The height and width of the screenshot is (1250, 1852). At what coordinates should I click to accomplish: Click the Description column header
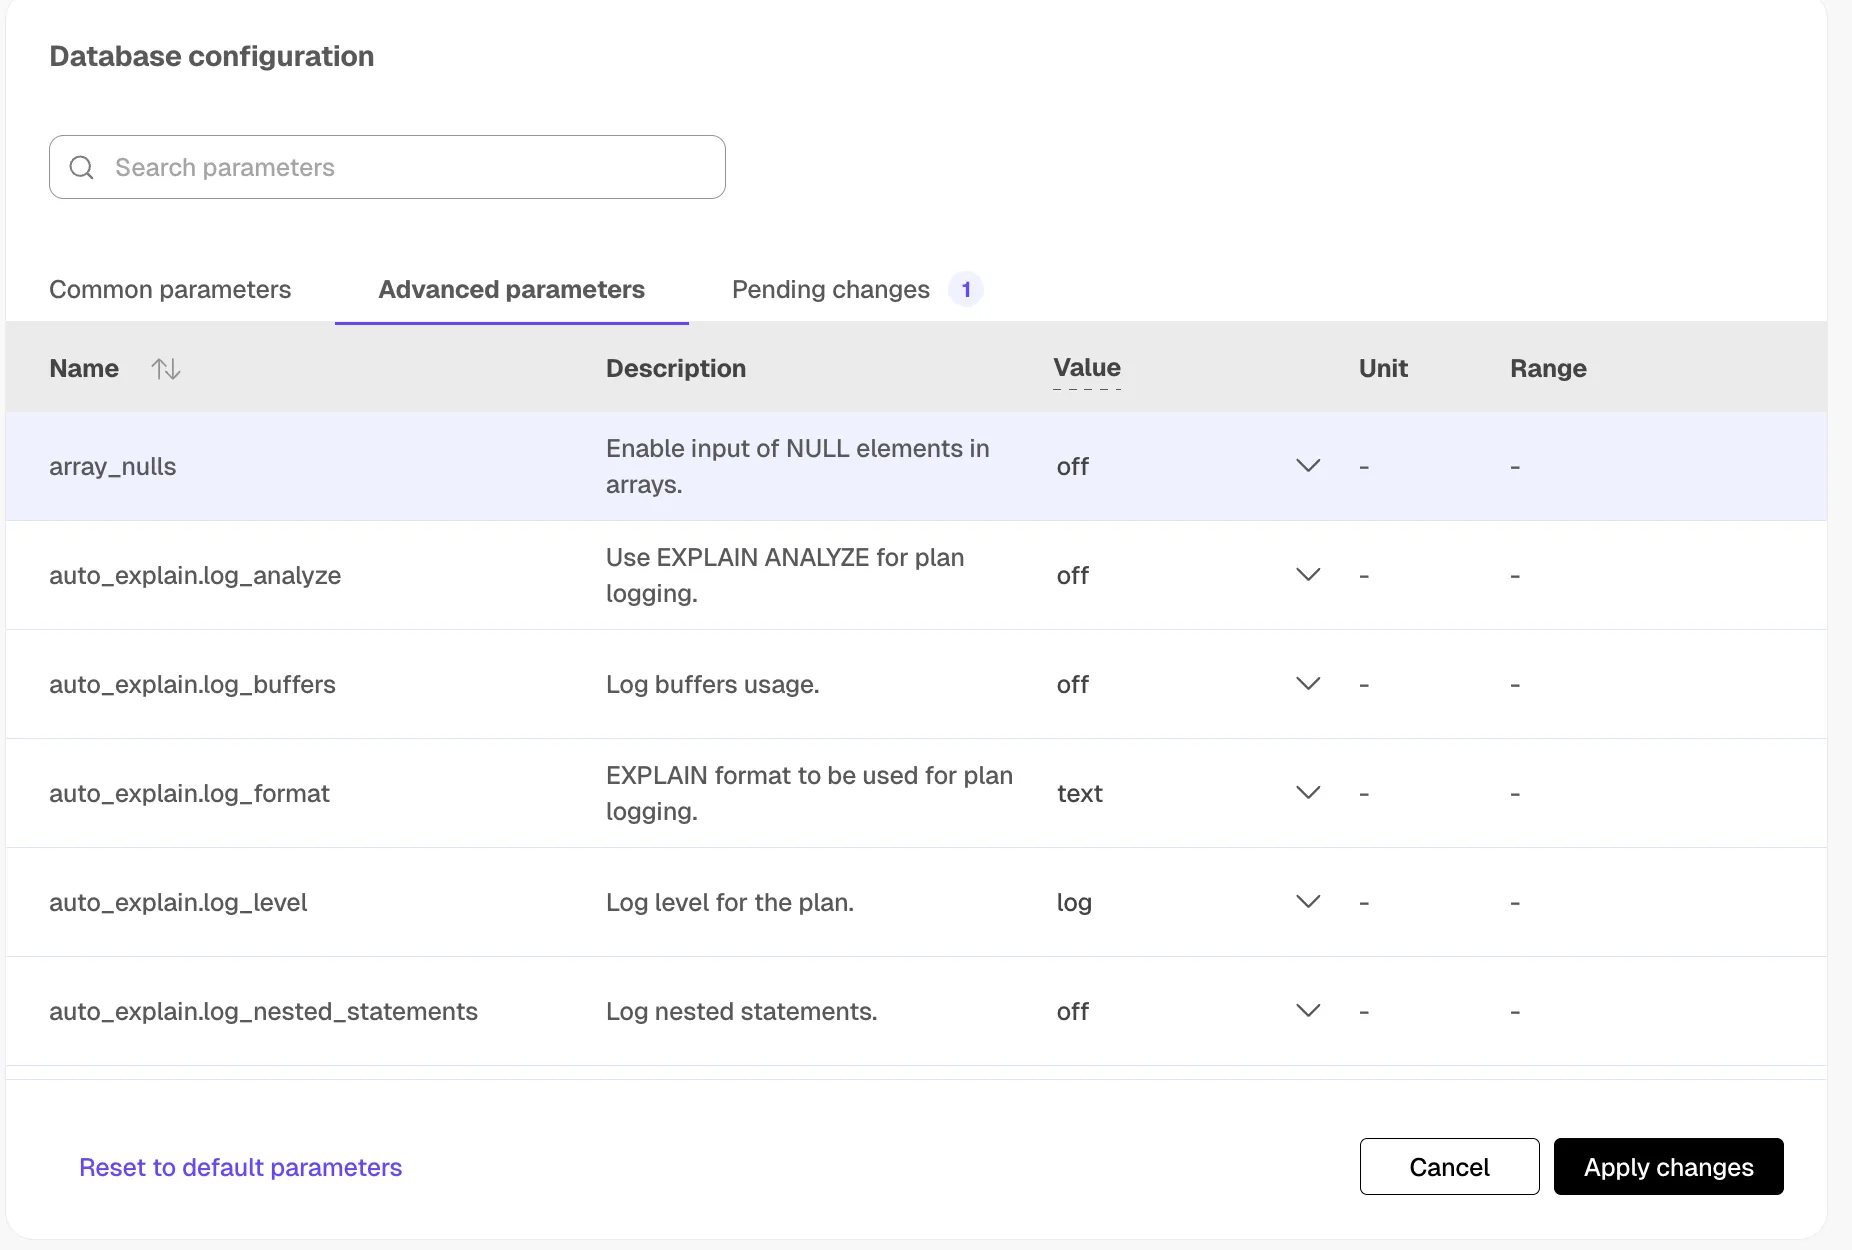(676, 369)
